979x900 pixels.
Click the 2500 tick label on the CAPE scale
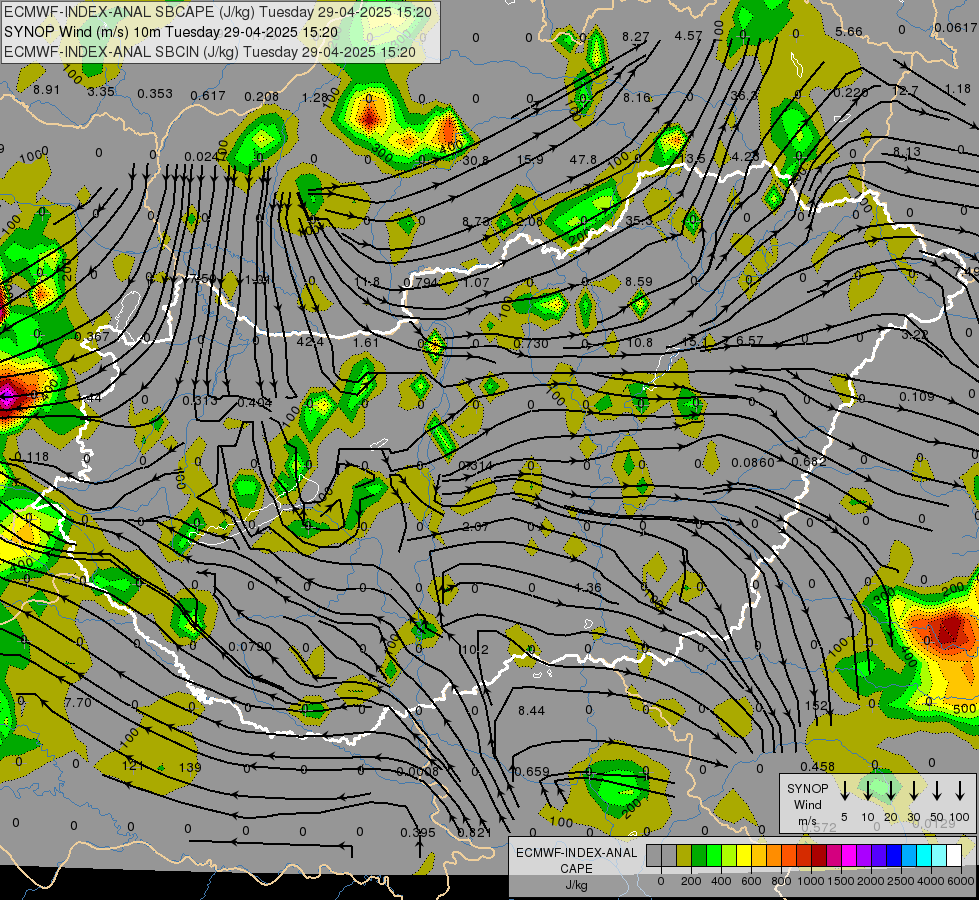tap(900, 881)
